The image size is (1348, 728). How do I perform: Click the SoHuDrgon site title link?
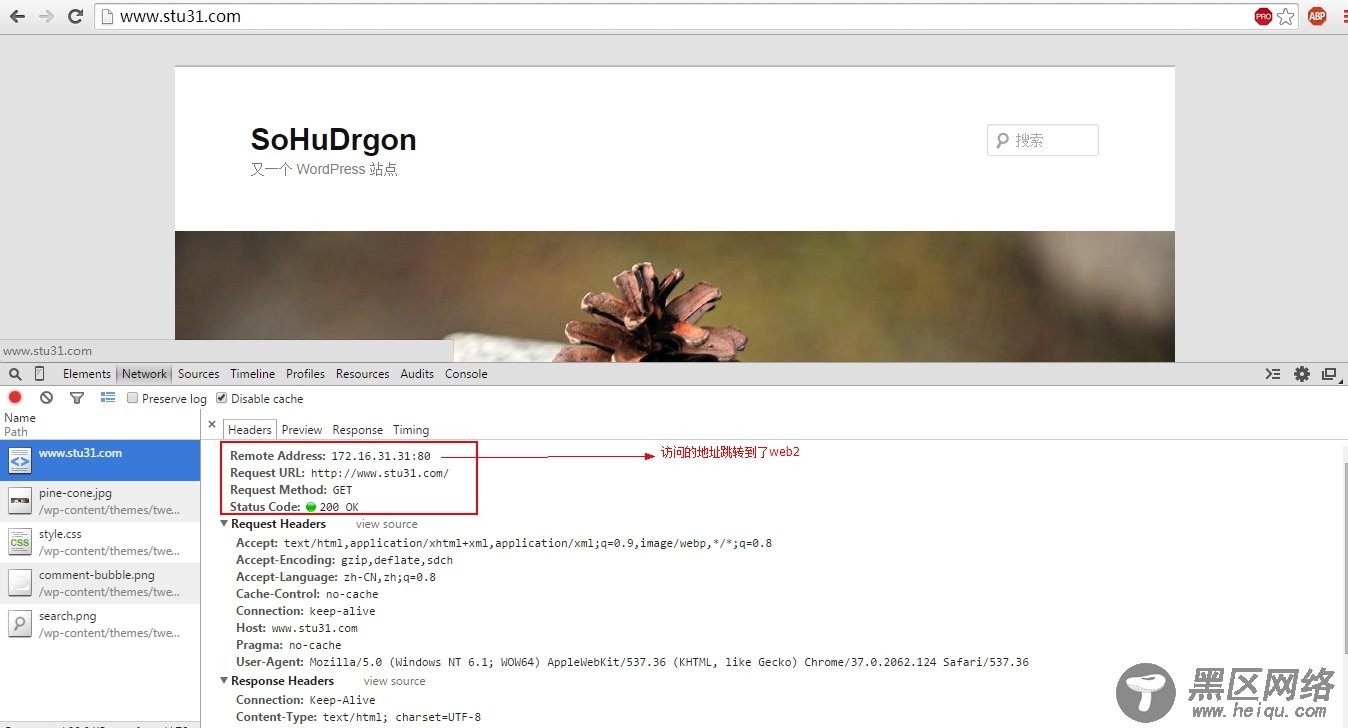[x=334, y=140]
